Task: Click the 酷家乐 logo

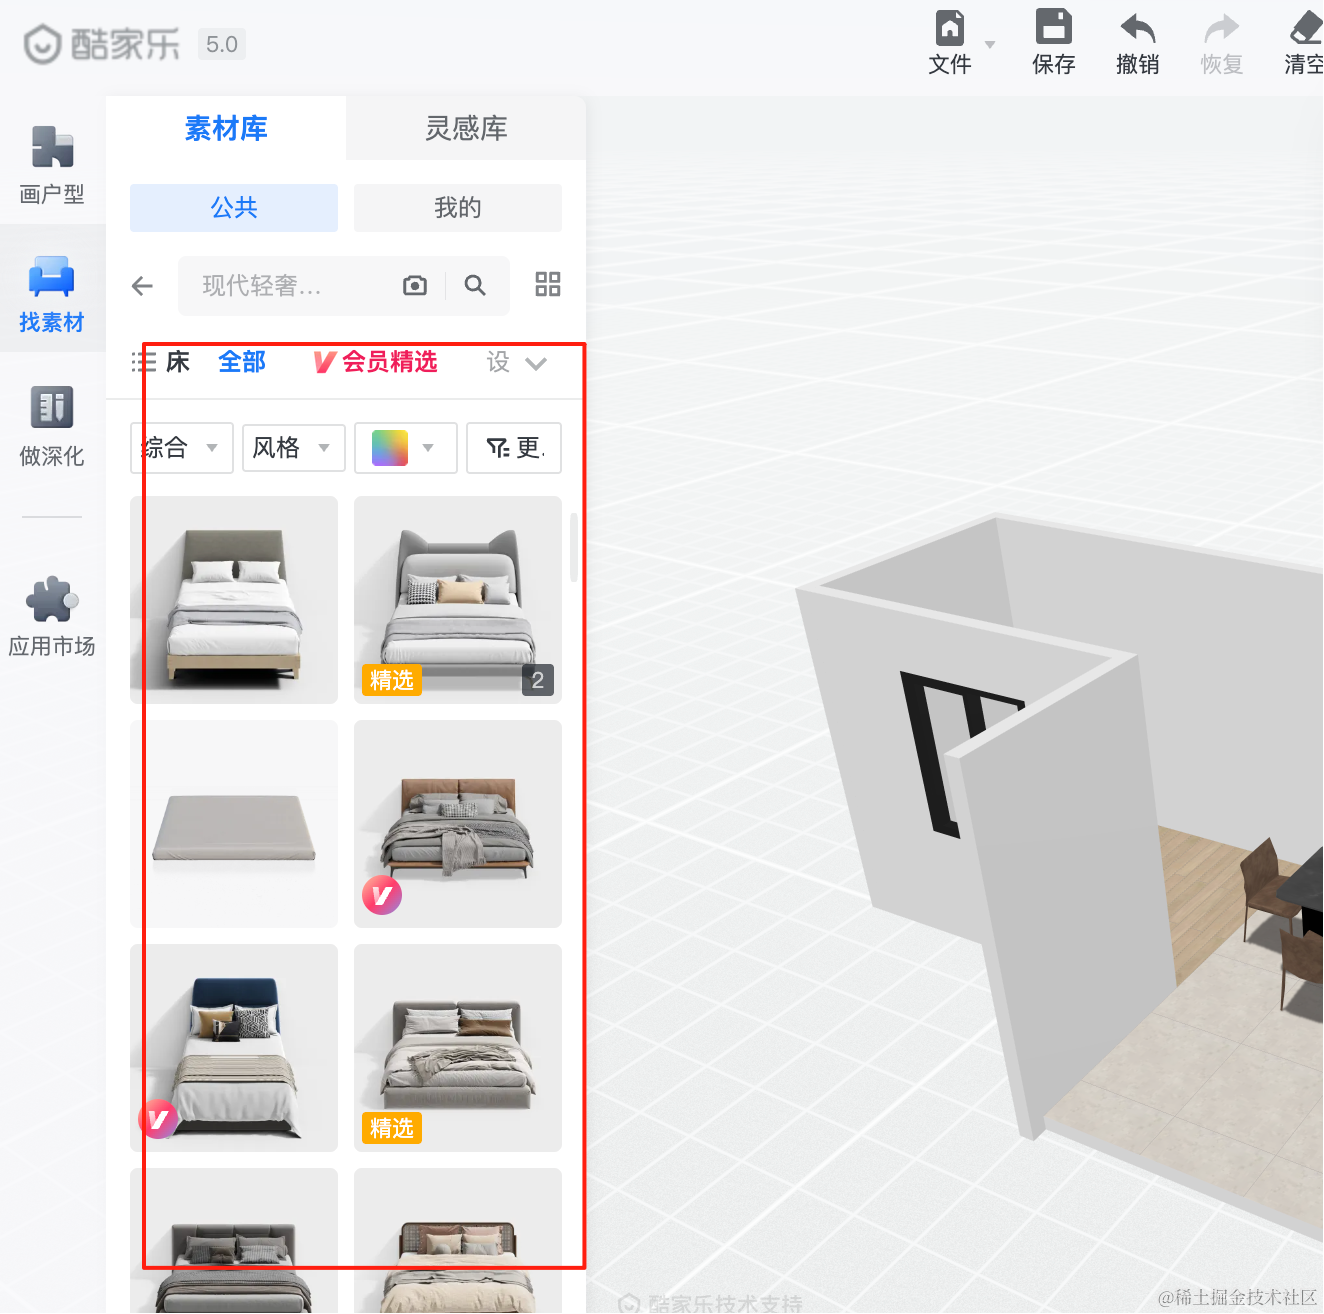Action: click(101, 44)
